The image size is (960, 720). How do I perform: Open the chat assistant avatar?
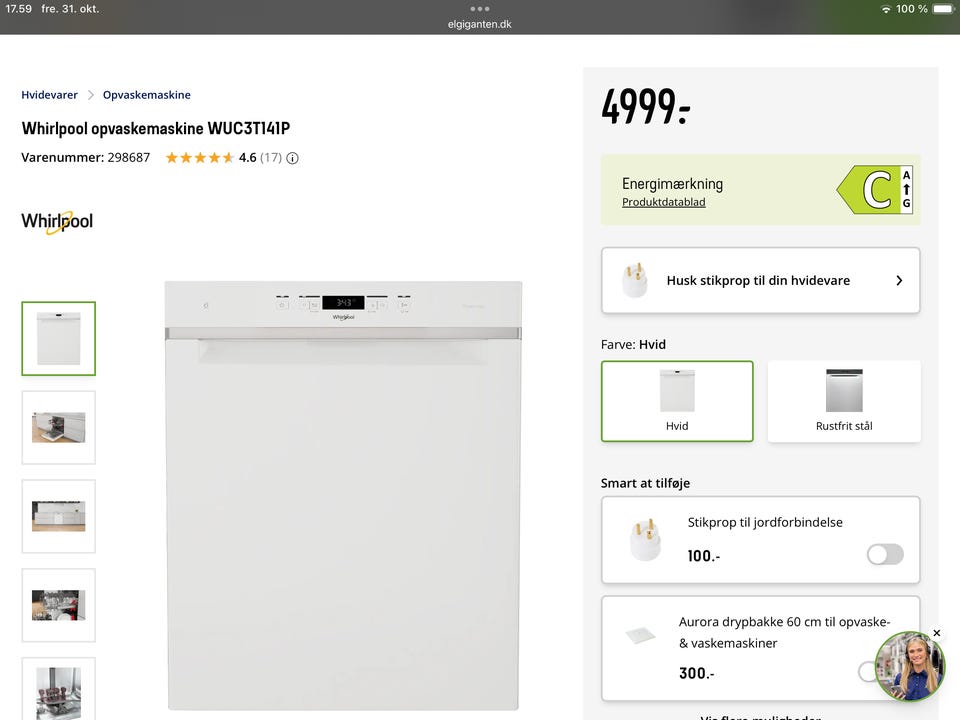coord(909,667)
